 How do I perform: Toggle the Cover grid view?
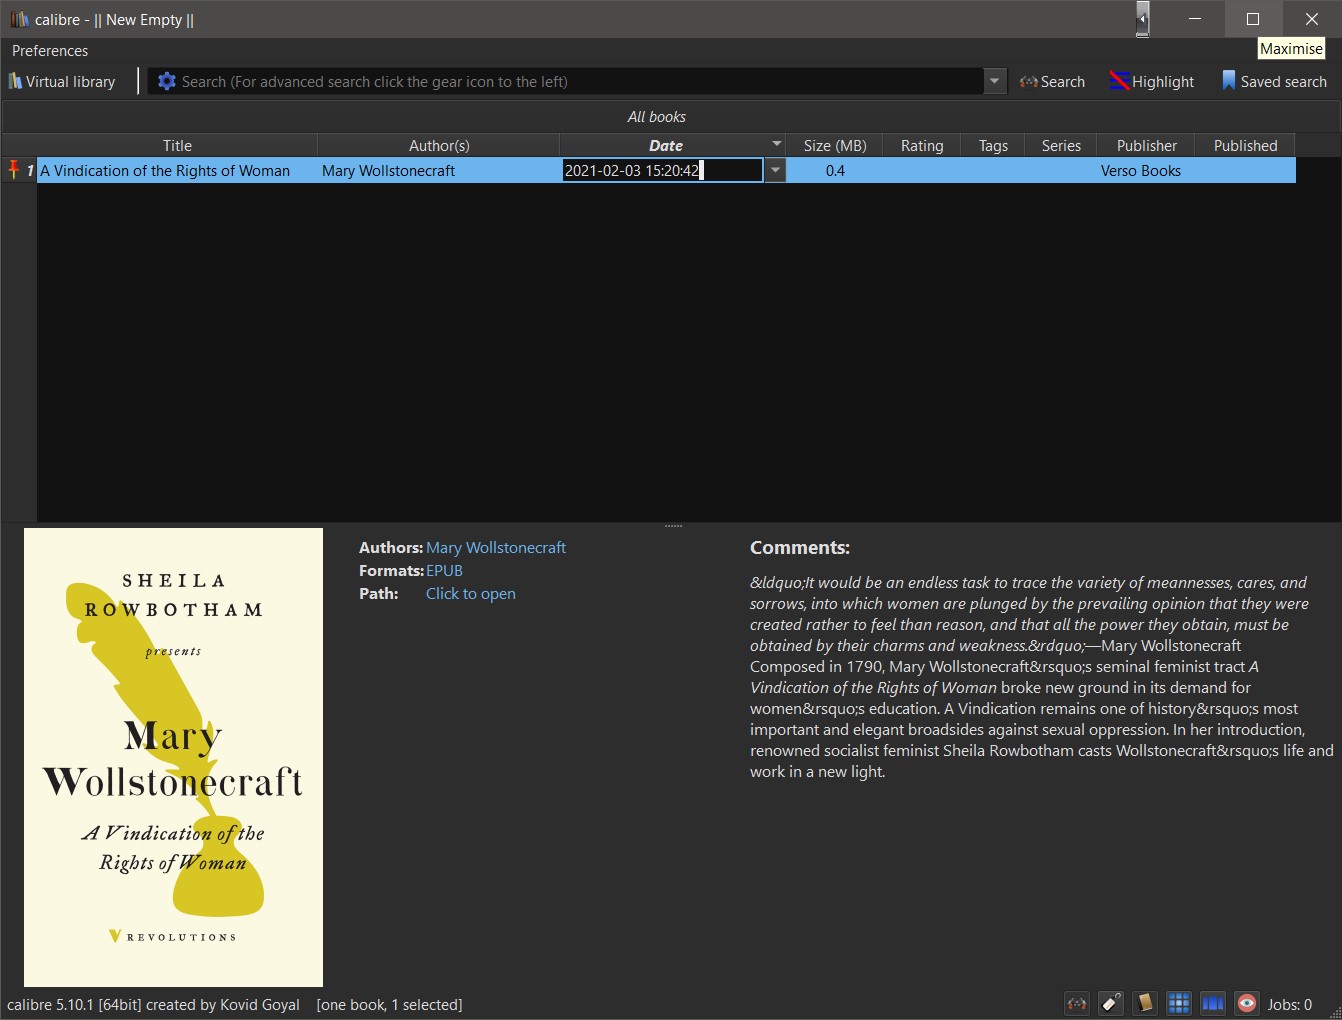tap(1179, 1003)
